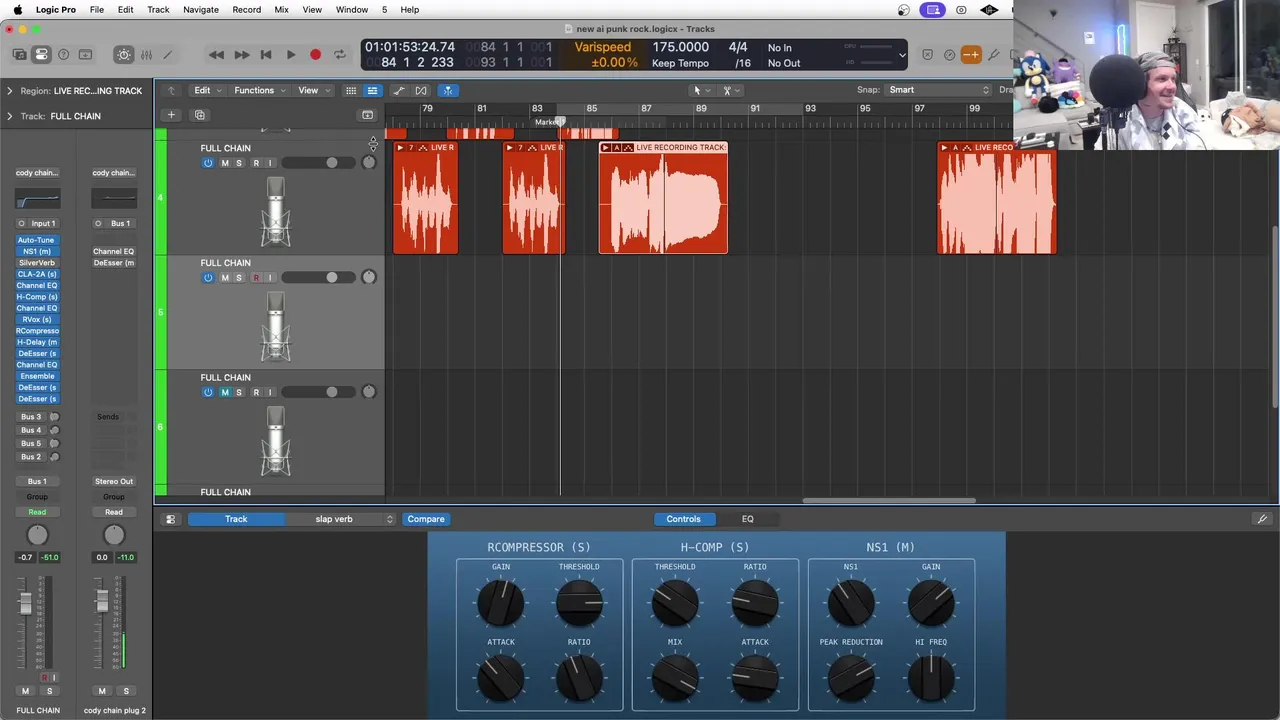Adjust volume slider on track 4
1280x720 pixels.
(318, 163)
